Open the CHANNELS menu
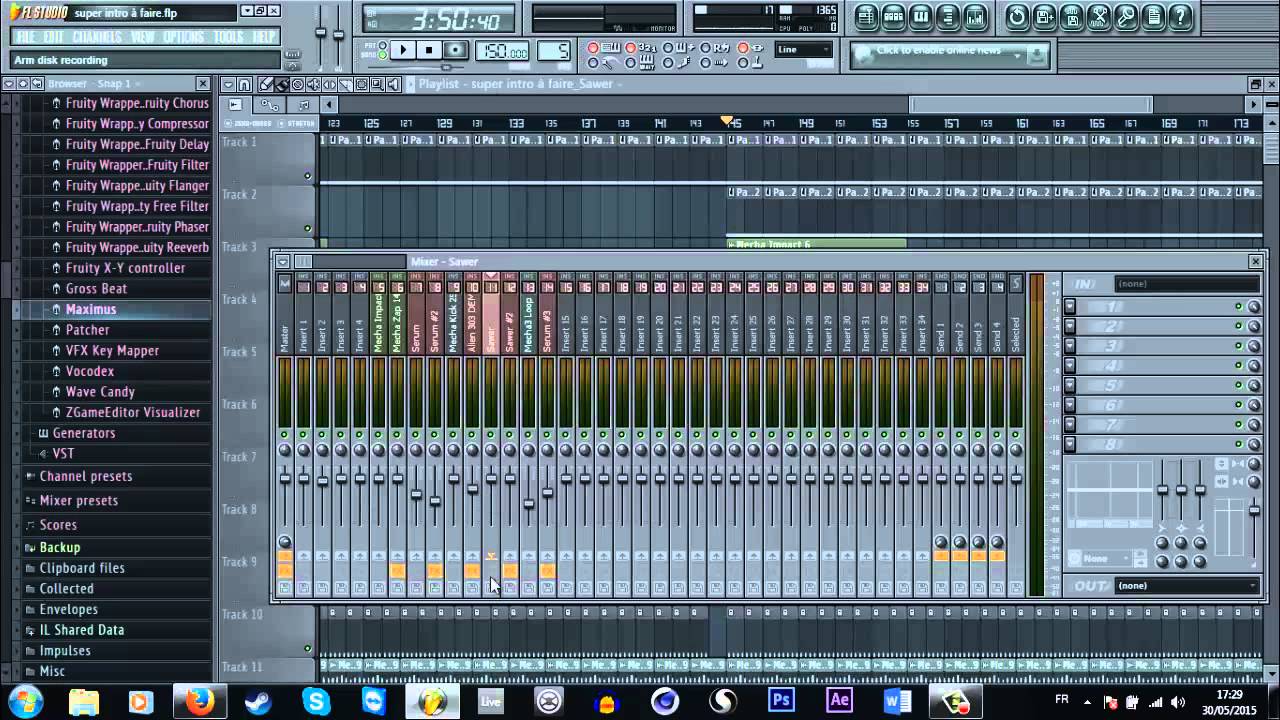 tap(97, 37)
